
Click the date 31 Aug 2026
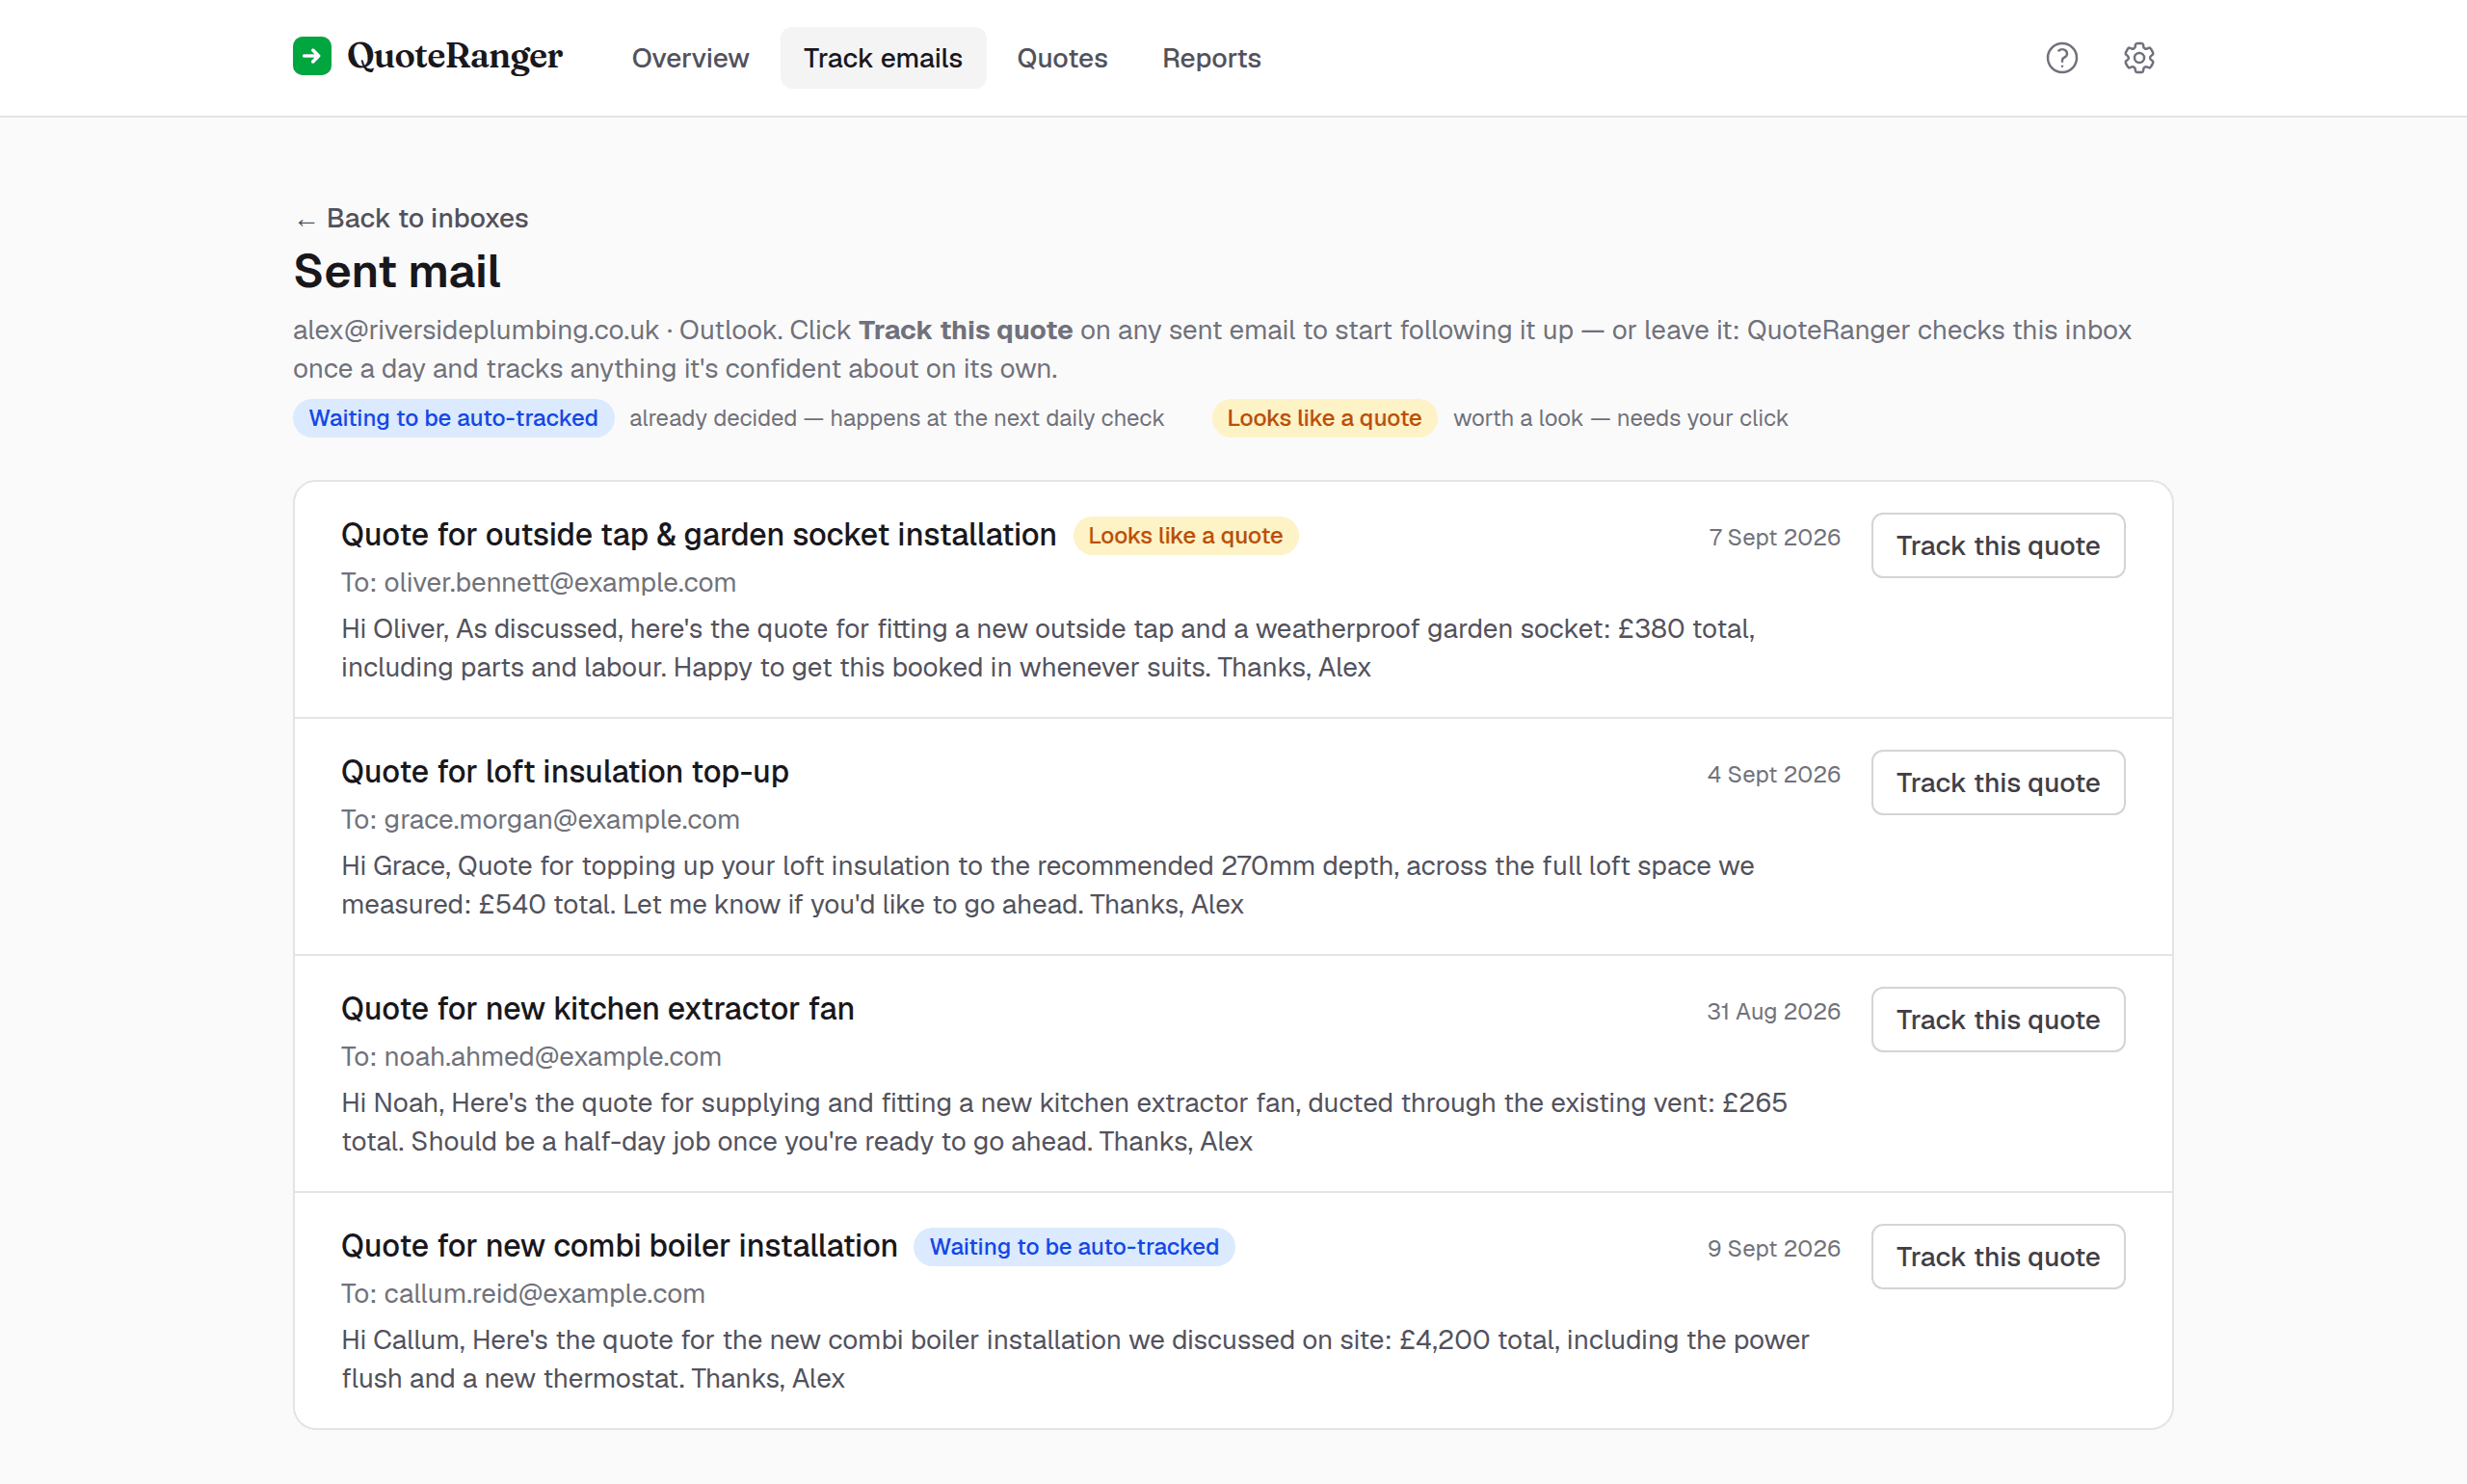tap(1773, 1011)
